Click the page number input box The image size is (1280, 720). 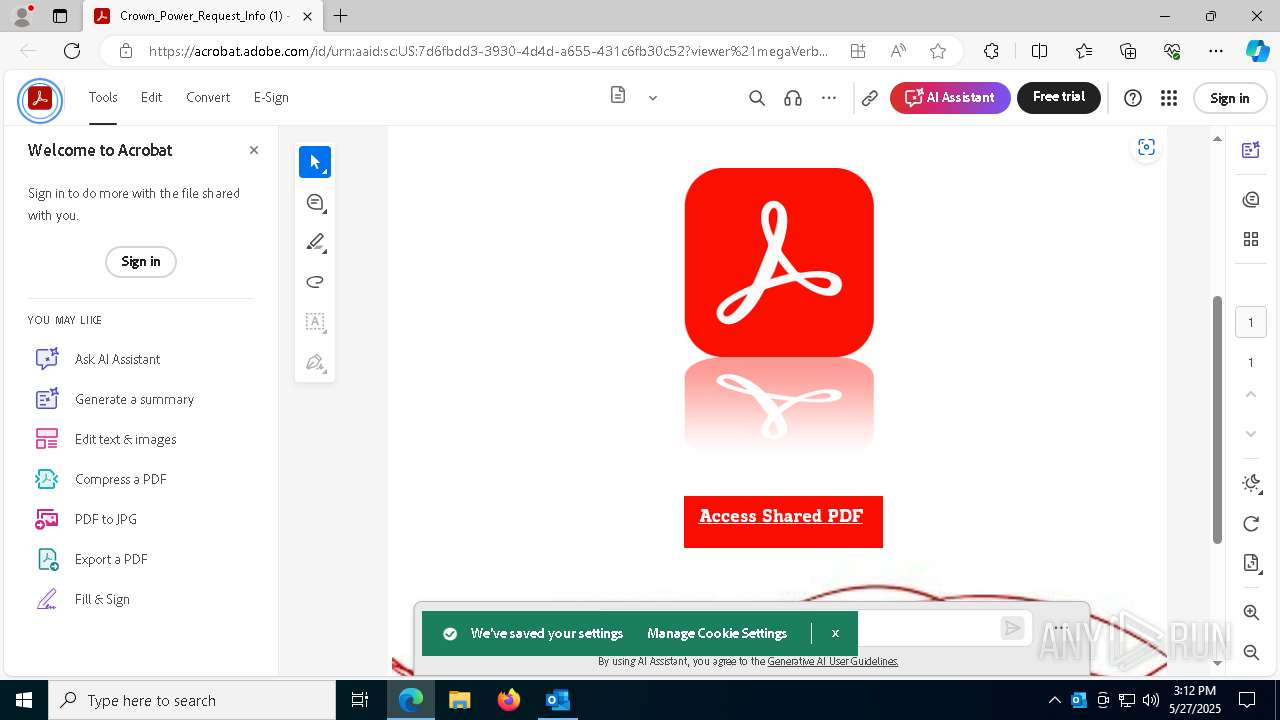1251,322
